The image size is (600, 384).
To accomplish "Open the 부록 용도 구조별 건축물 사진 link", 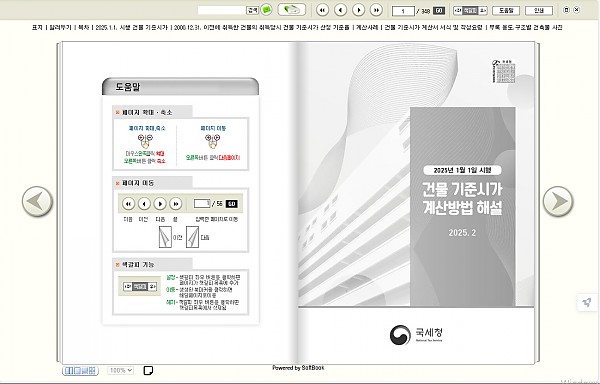I will pos(526,28).
